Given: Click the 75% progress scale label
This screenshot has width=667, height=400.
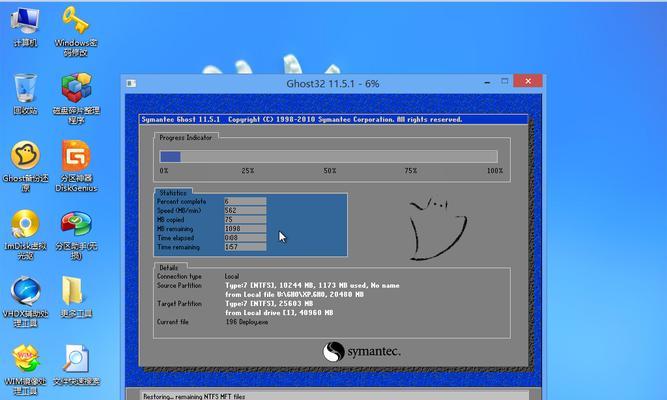Looking at the screenshot, I should click(x=411, y=171).
